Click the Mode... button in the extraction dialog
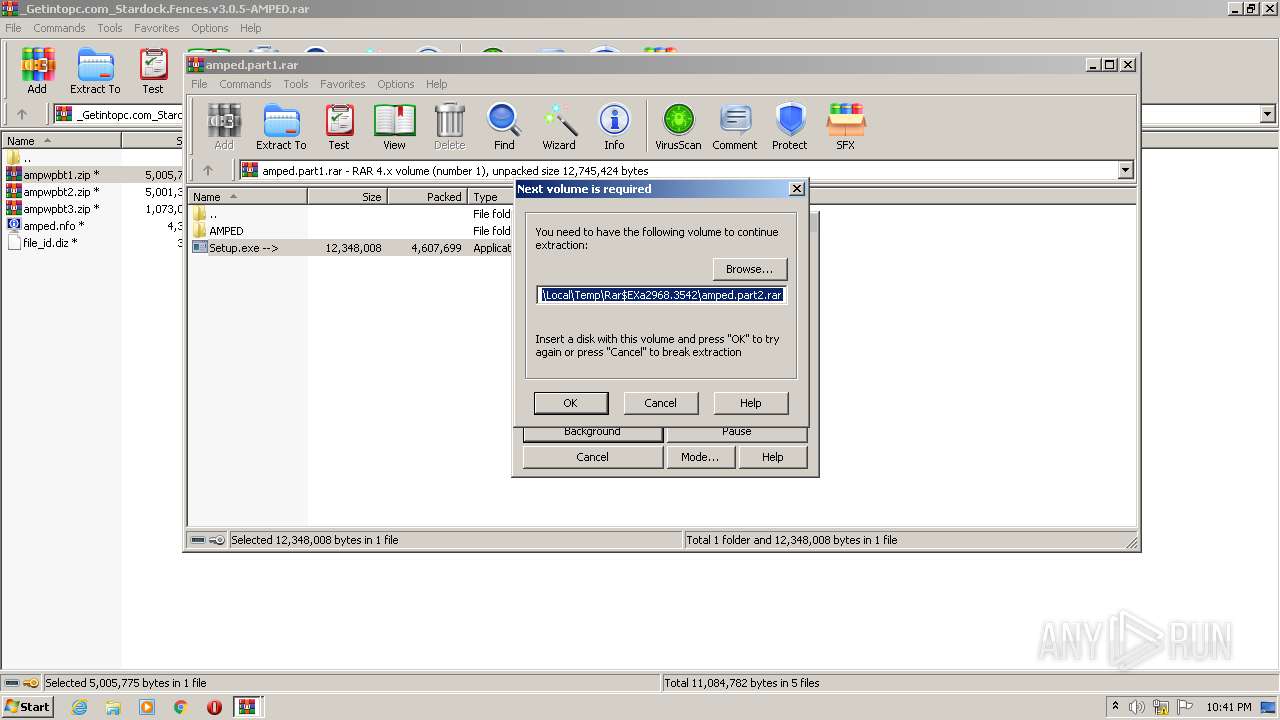The image size is (1280, 720). (x=699, y=457)
